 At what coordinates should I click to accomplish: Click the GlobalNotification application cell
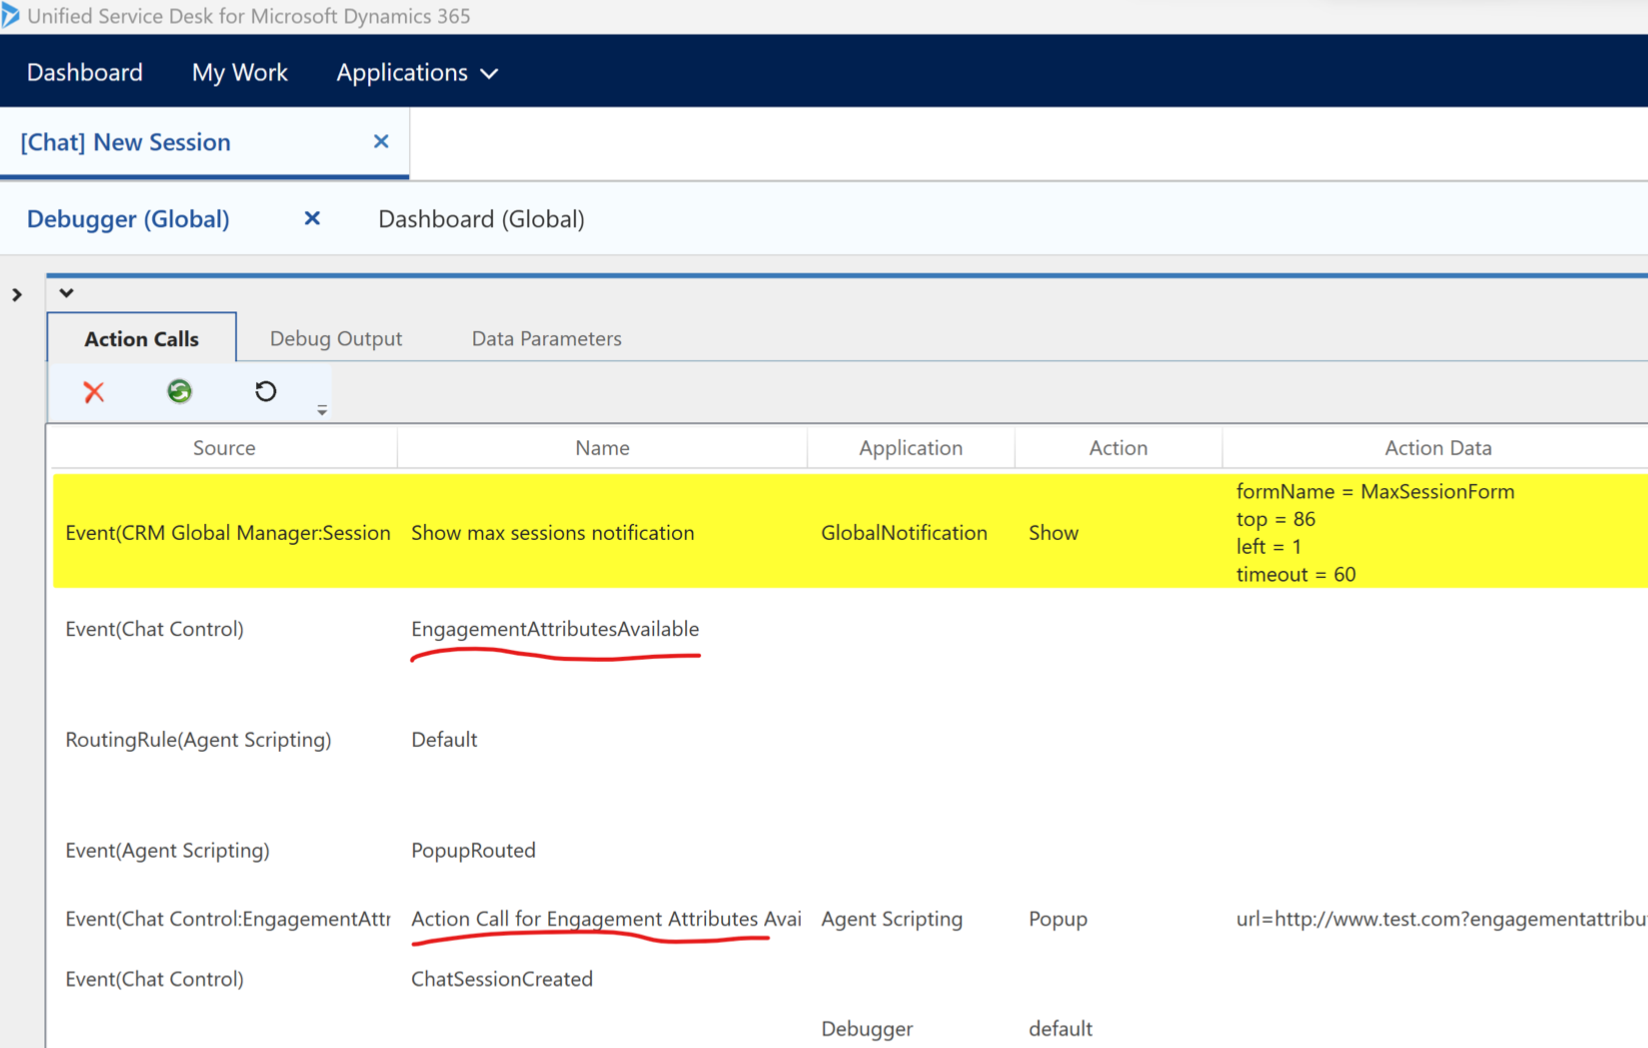click(904, 533)
